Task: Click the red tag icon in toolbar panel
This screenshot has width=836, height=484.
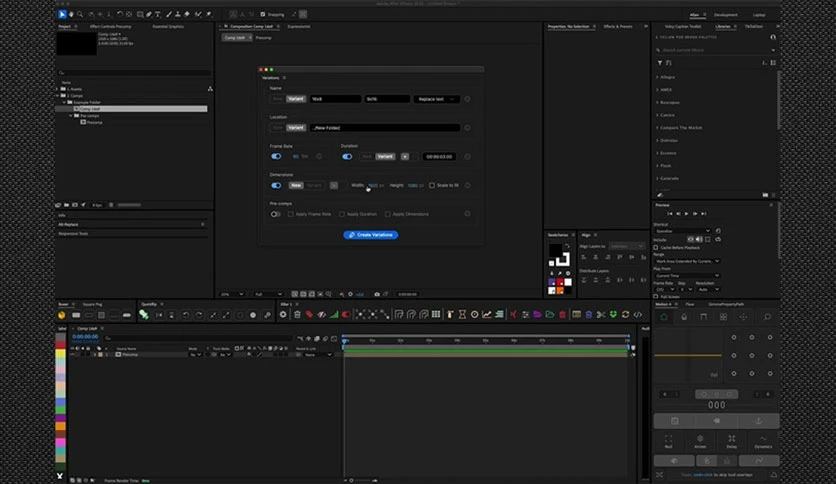Action: click(x=309, y=314)
